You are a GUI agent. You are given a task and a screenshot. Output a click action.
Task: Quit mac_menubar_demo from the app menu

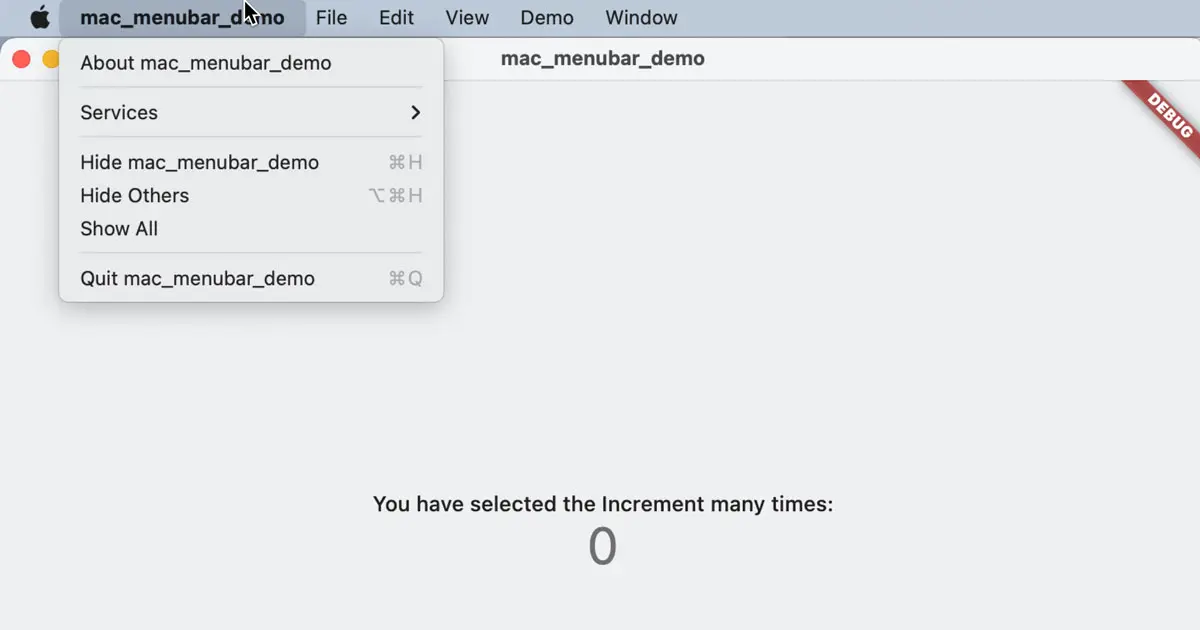coord(198,278)
